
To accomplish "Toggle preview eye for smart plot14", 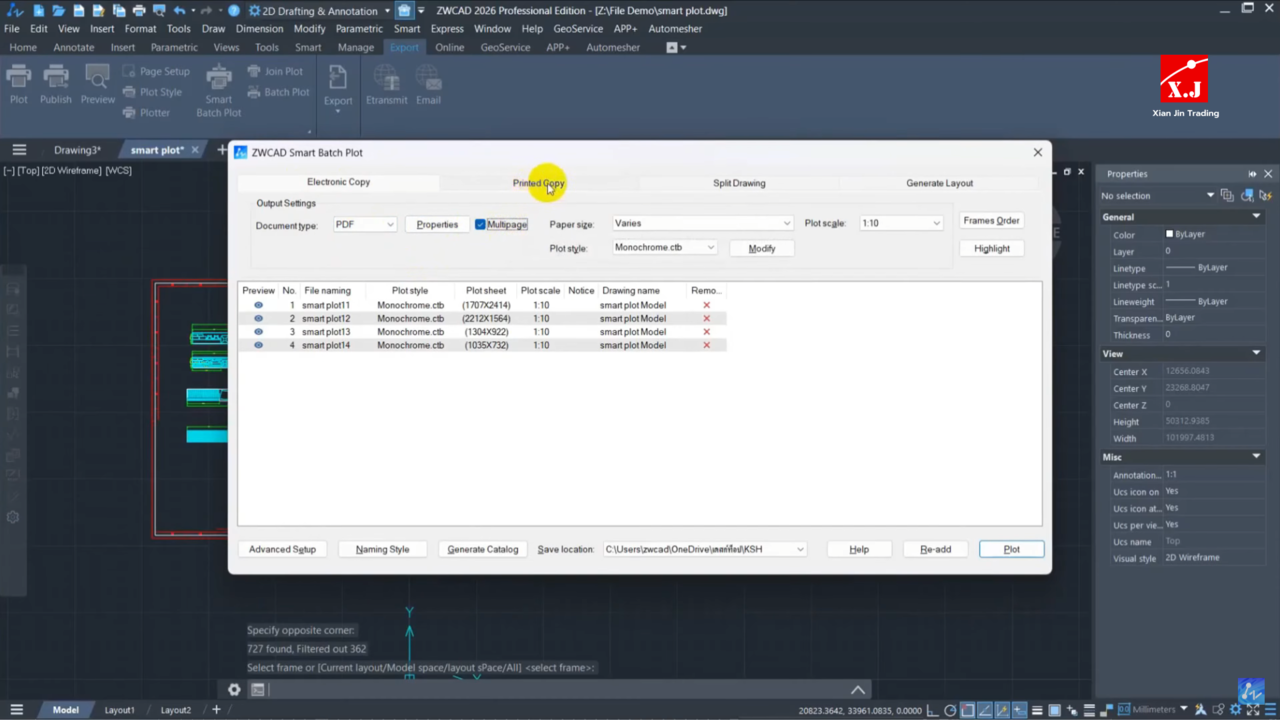I will click(258, 345).
